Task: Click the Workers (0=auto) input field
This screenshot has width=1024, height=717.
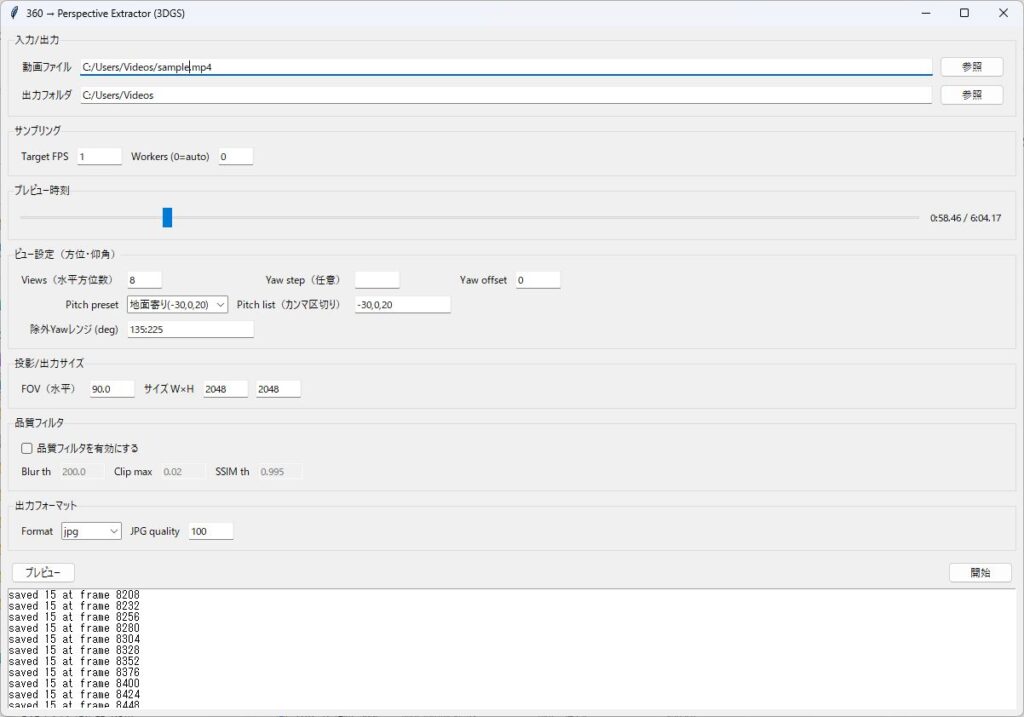Action: pos(235,157)
